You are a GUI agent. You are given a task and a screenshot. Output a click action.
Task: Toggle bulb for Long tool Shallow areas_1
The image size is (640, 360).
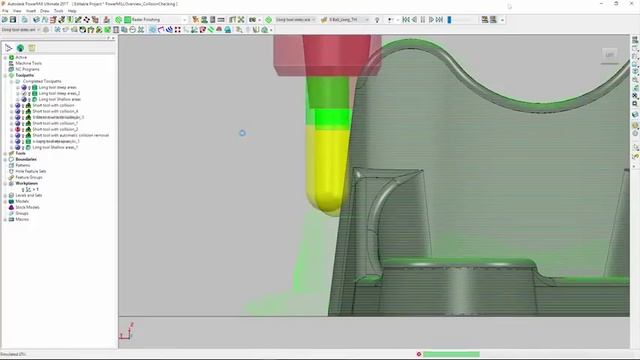pos(18,147)
